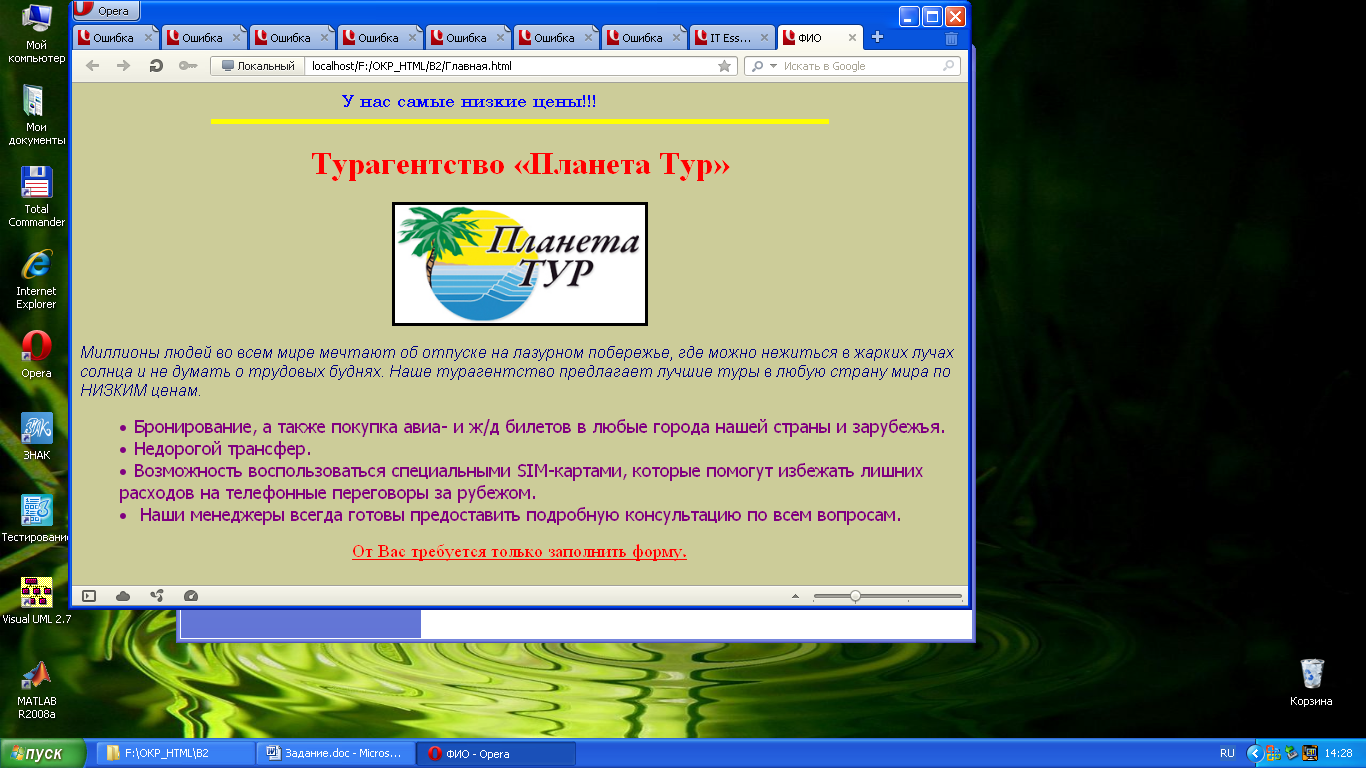Select the Корзина recycle bin icon

1311,683
